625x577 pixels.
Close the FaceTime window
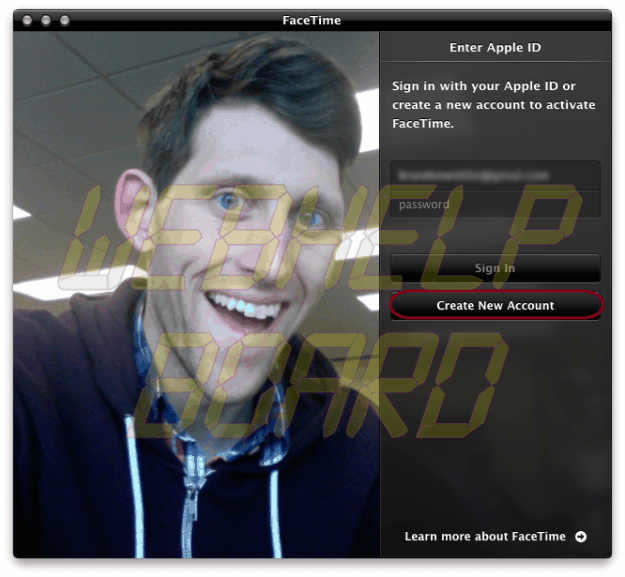click(x=27, y=20)
